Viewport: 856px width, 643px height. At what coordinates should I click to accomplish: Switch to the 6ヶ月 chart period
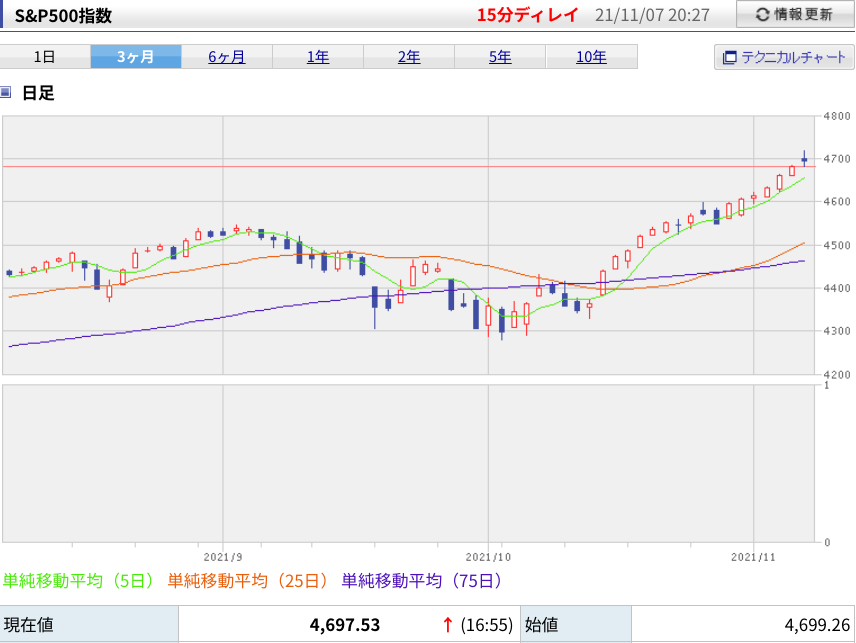[227, 57]
